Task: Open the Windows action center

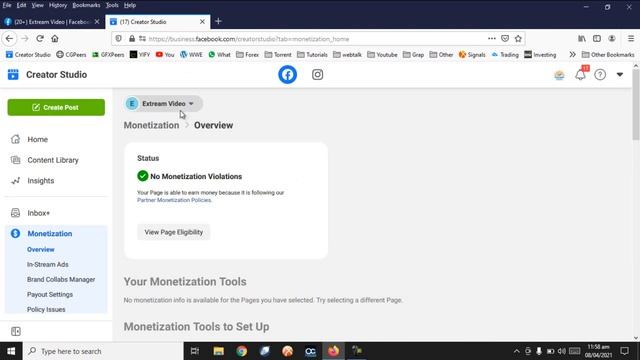Action: click(624, 351)
